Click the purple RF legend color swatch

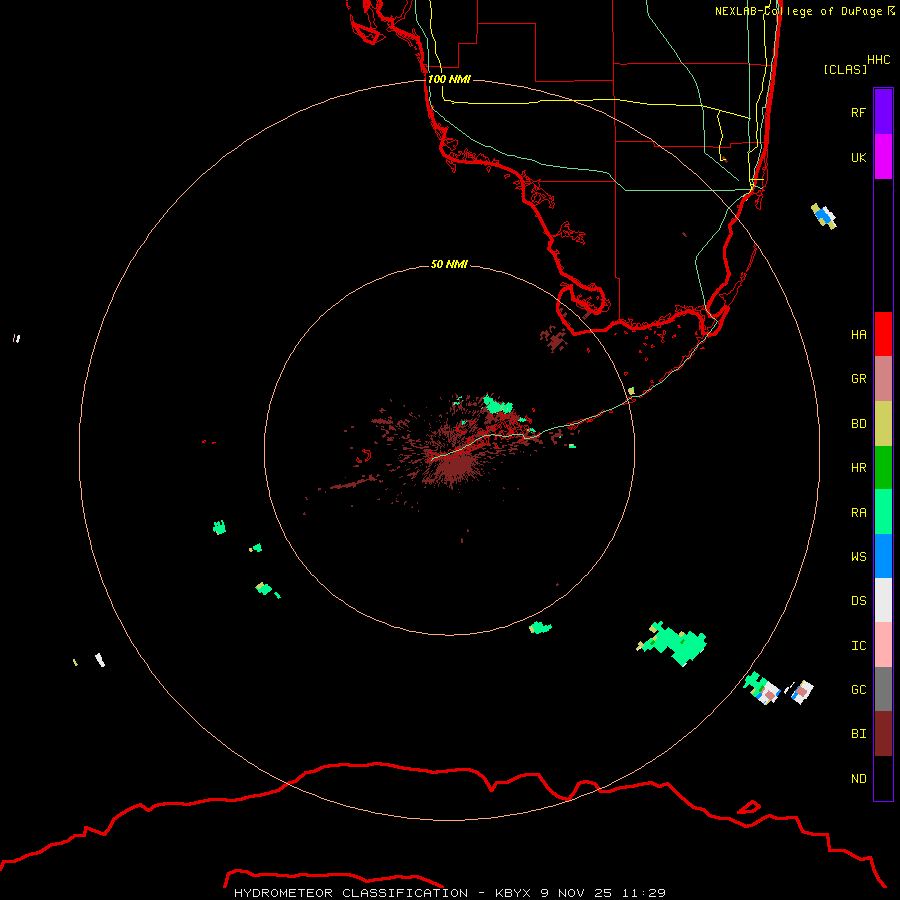(883, 112)
